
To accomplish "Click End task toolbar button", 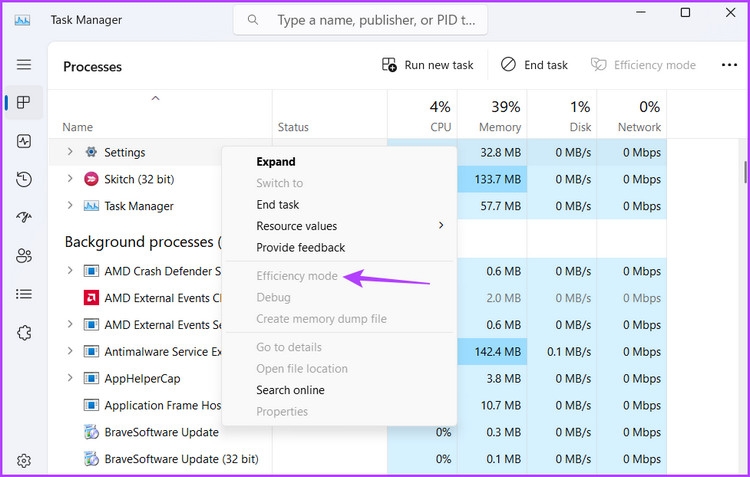I will [534, 65].
